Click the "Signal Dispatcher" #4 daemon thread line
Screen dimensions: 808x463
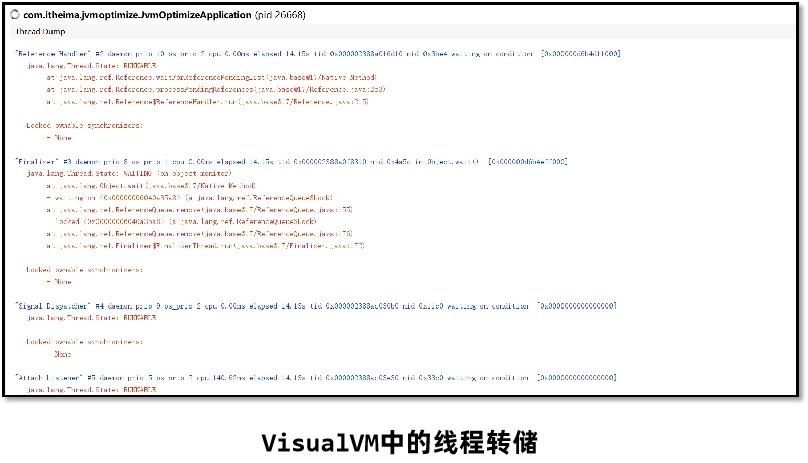[315, 306]
